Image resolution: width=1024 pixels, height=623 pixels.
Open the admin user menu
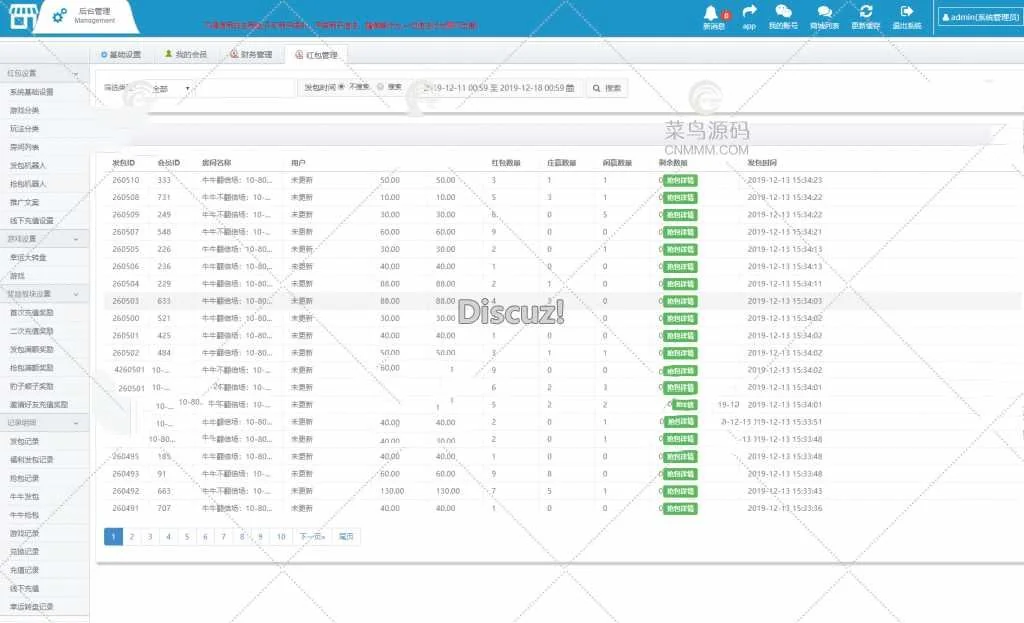979,17
